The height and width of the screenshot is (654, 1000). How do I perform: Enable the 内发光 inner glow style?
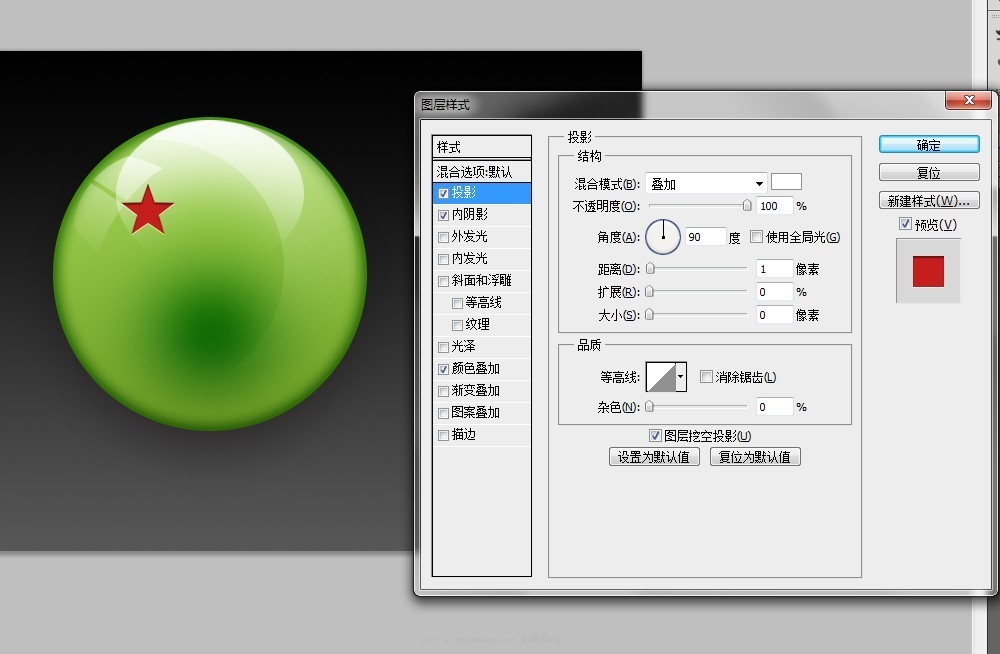pos(443,258)
